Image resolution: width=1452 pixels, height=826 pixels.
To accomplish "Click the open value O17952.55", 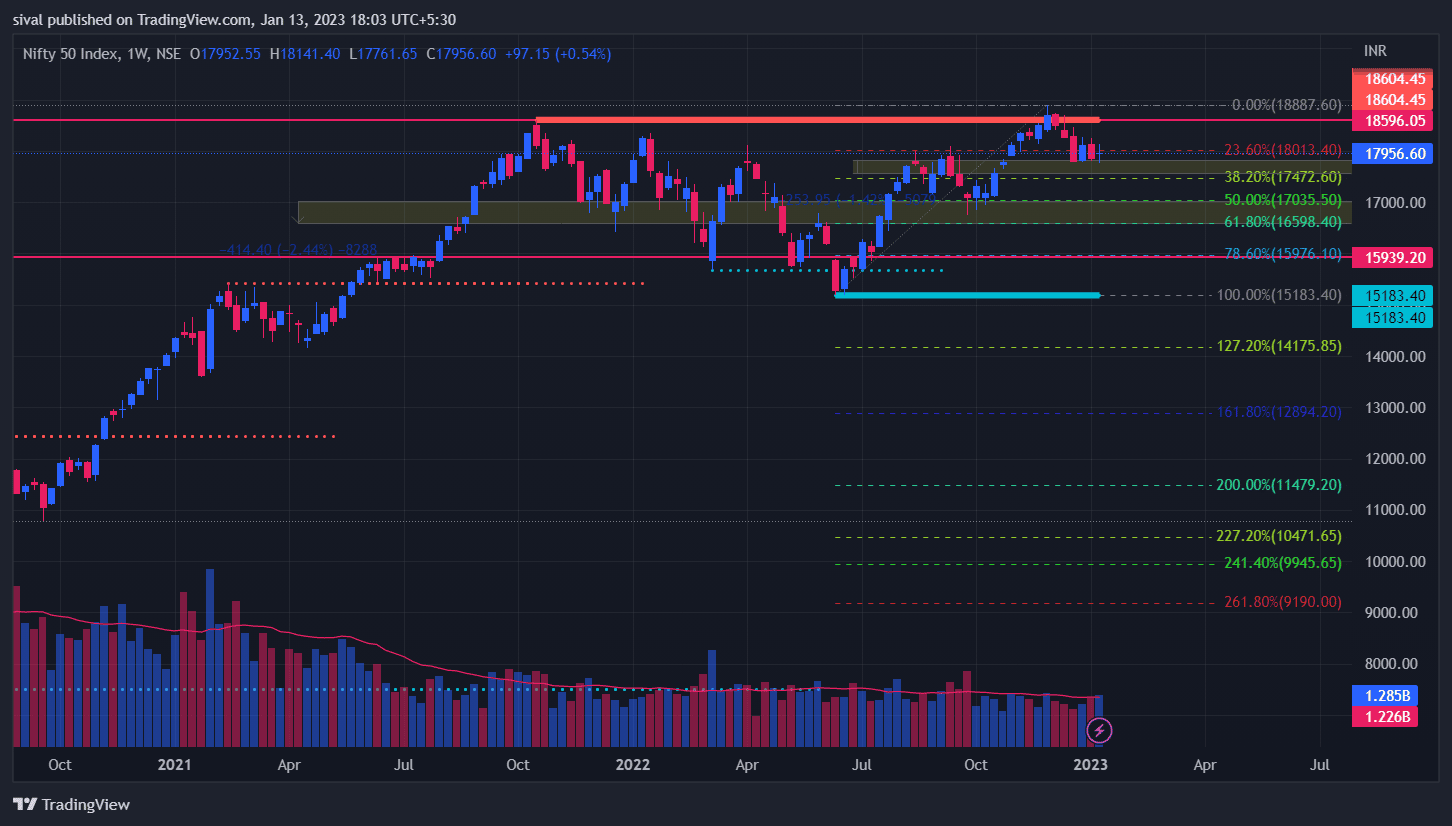I will (x=226, y=53).
